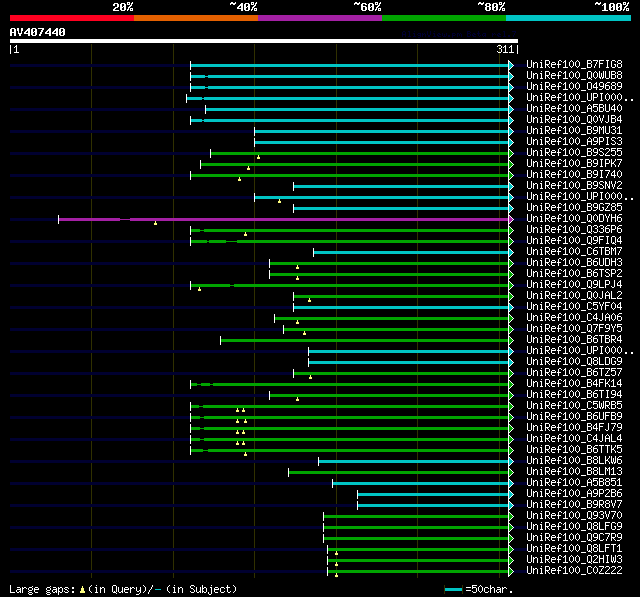Select hit label UniRef100_Q9C7R9
The height and width of the screenshot is (597, 640).
(x=574, y=538)
